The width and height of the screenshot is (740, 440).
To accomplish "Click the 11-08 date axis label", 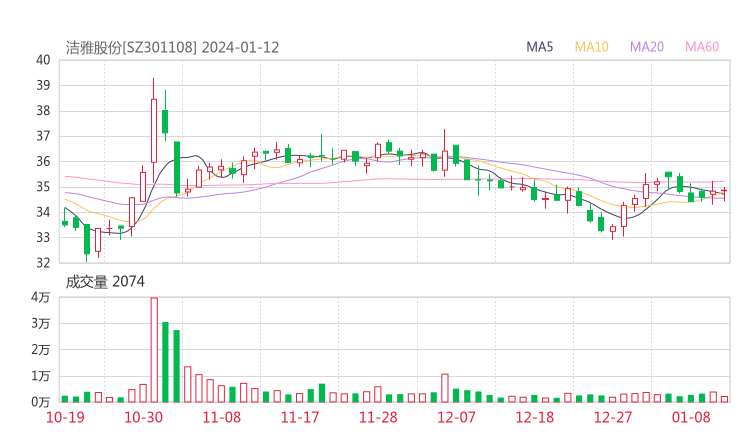I will (221, 417).
